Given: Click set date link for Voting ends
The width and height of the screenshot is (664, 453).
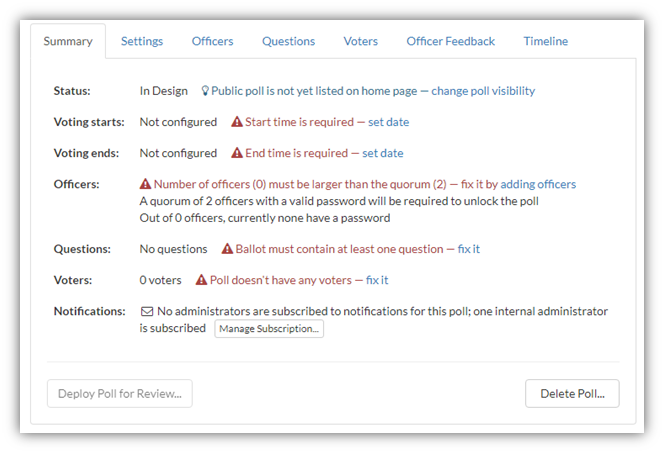Looking at the screenshot, I should click(382, 153).
